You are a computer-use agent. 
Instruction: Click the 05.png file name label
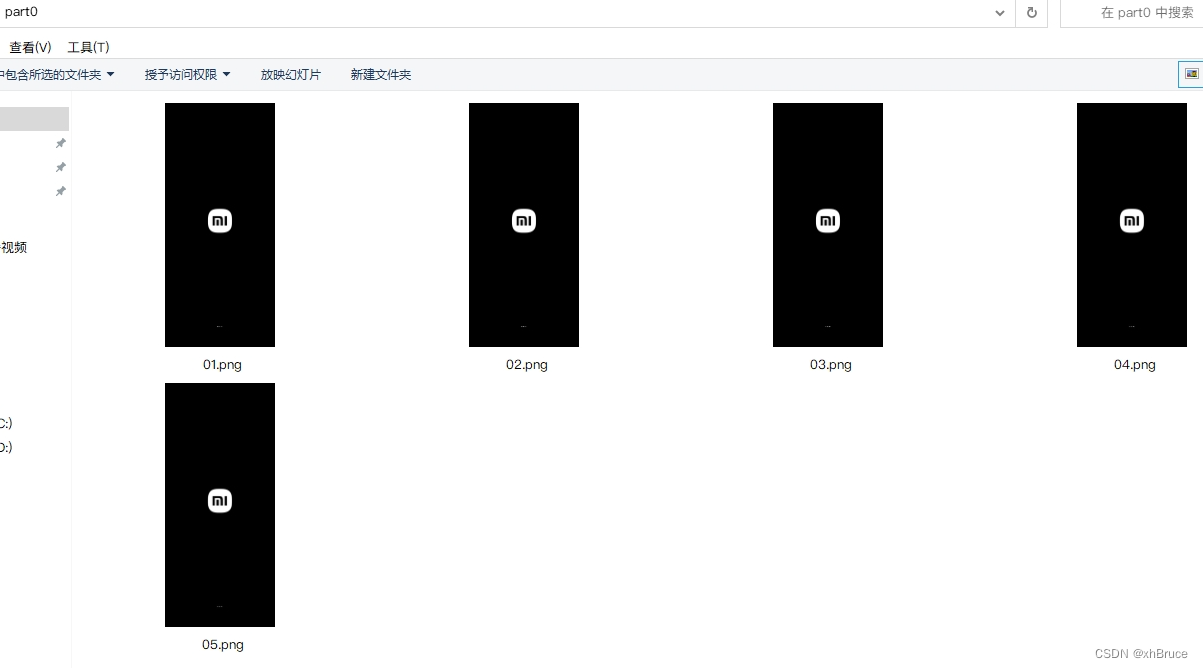click(223, 645)
